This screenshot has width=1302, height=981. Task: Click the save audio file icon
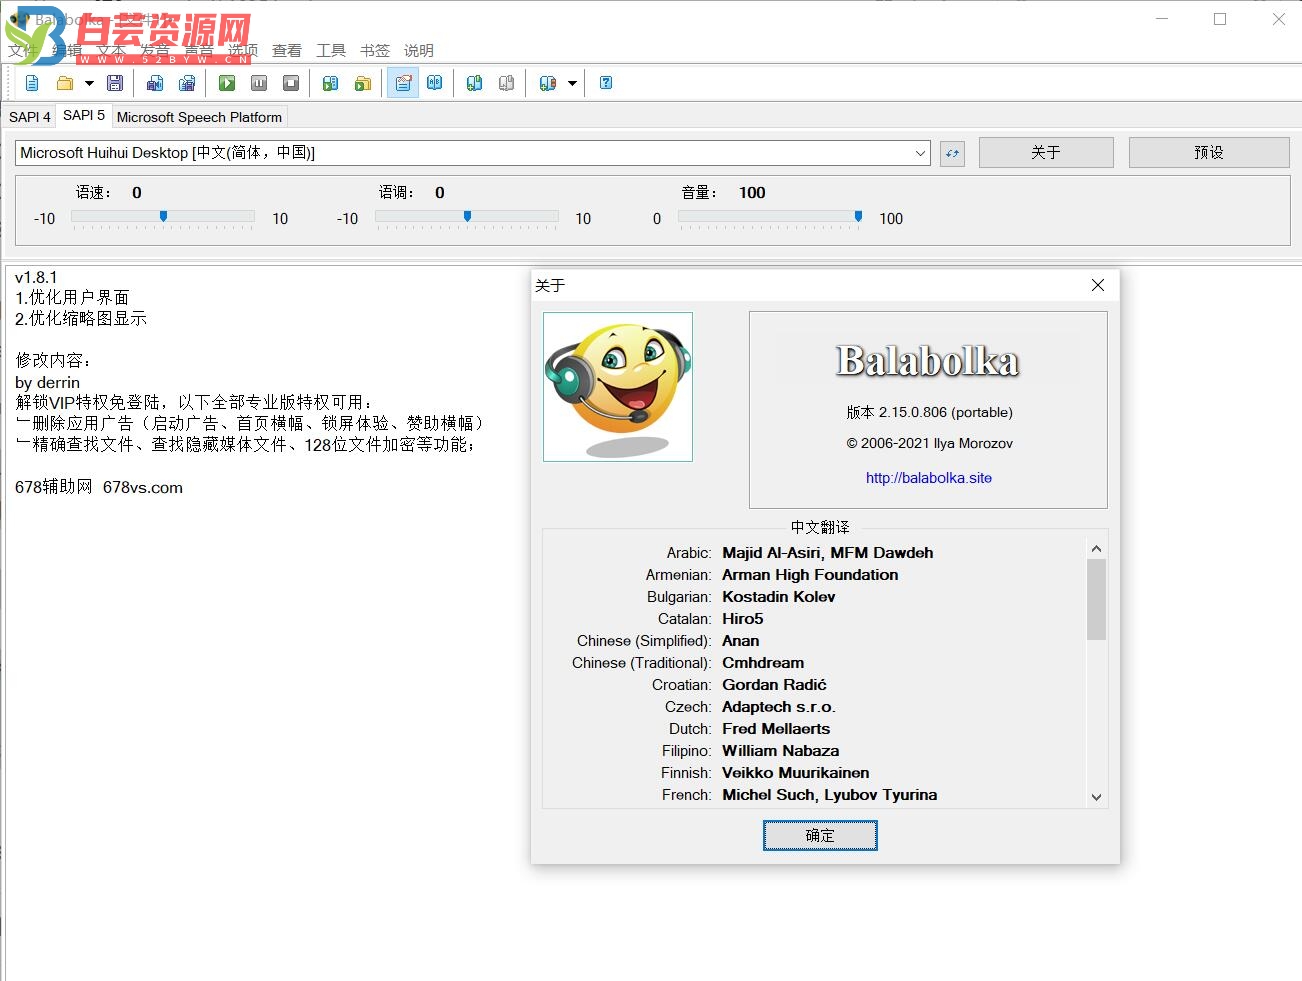(x=155, y=83)
